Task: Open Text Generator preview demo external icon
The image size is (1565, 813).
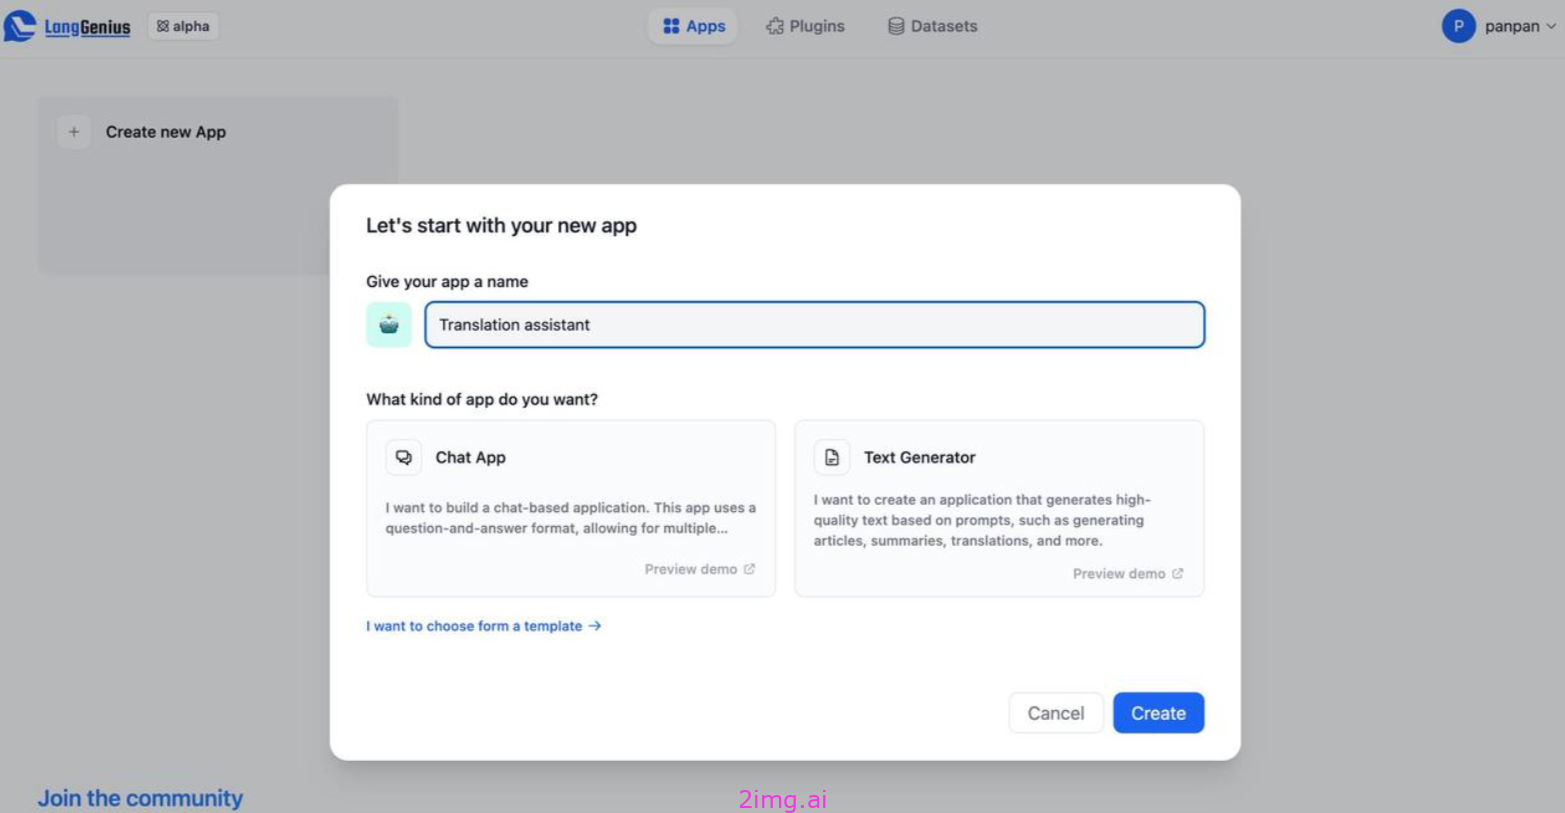Action: (1177, 573)
